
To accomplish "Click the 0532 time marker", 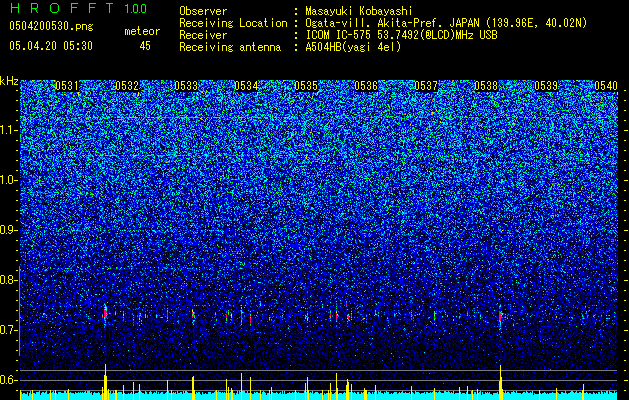I will [127, 86].
